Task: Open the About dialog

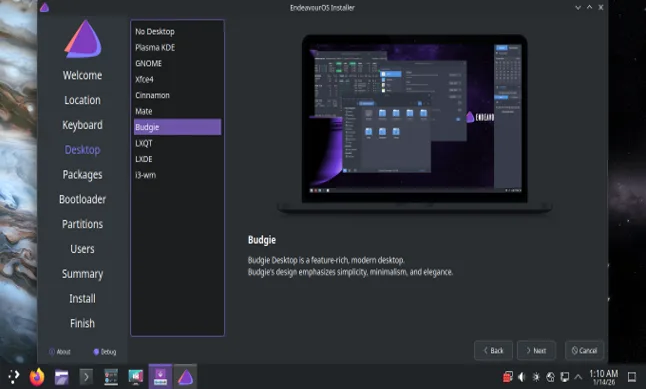Action: coord(60,352)
